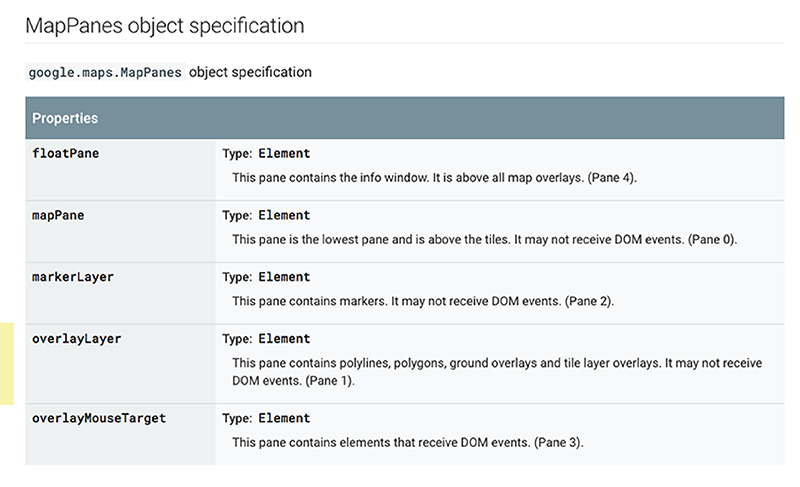Click the Element type of overlayMouseTarget
The width and height of the screenshot is (800, 487).
[284, 418]
